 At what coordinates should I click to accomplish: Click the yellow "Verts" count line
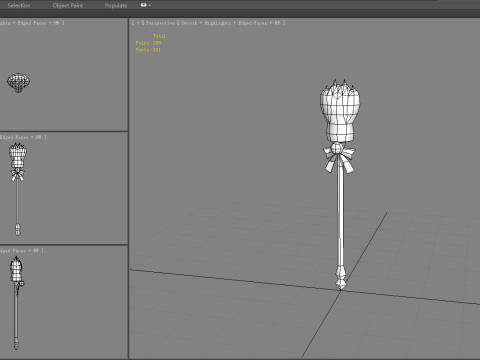click(x=148, y=50)
